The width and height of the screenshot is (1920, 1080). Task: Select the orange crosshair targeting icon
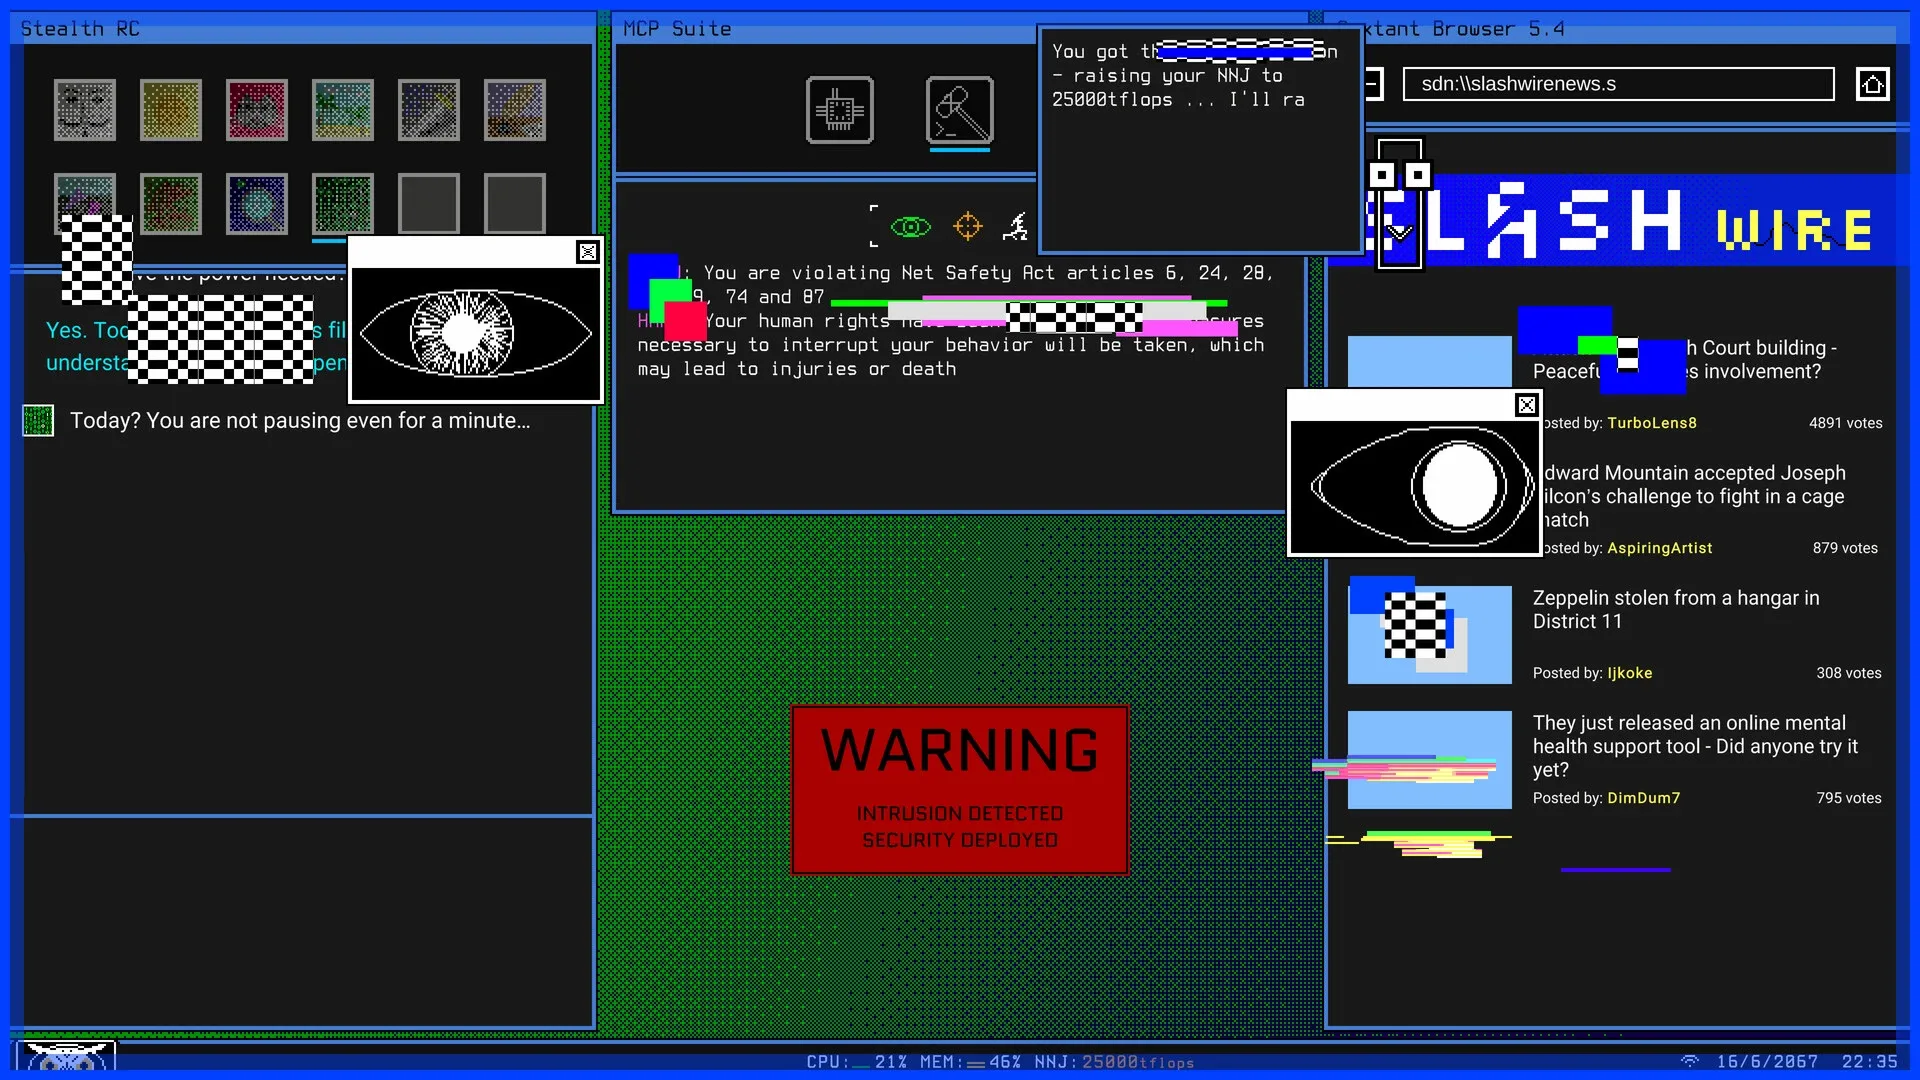point(966,227)
